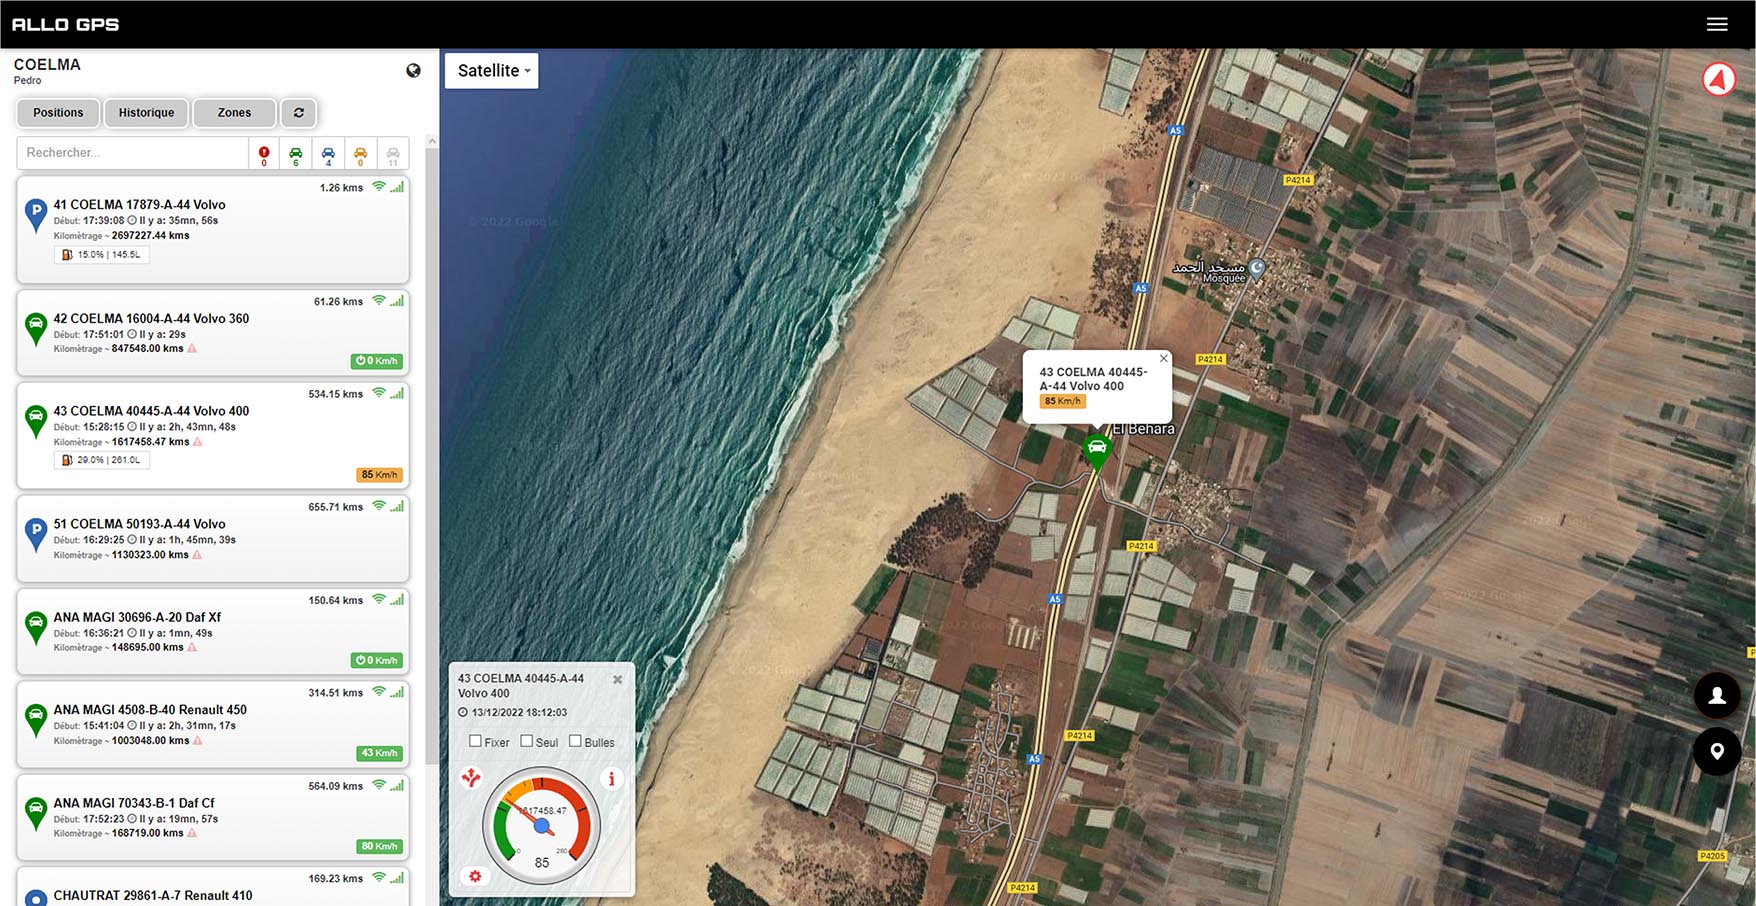Click the red compass navigation icon

click(1718, 79)
